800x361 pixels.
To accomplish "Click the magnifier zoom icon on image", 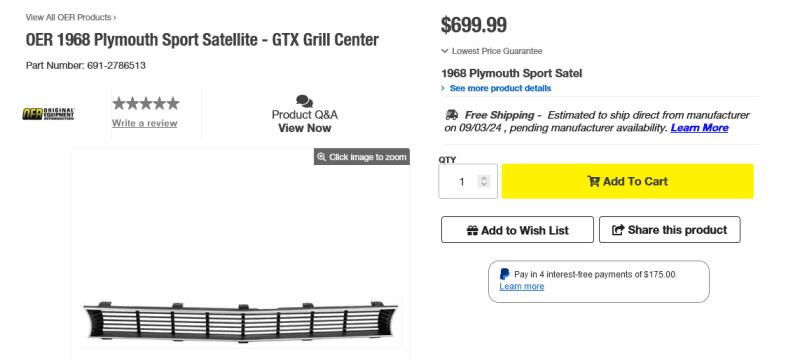I will (x=321, y=157).
